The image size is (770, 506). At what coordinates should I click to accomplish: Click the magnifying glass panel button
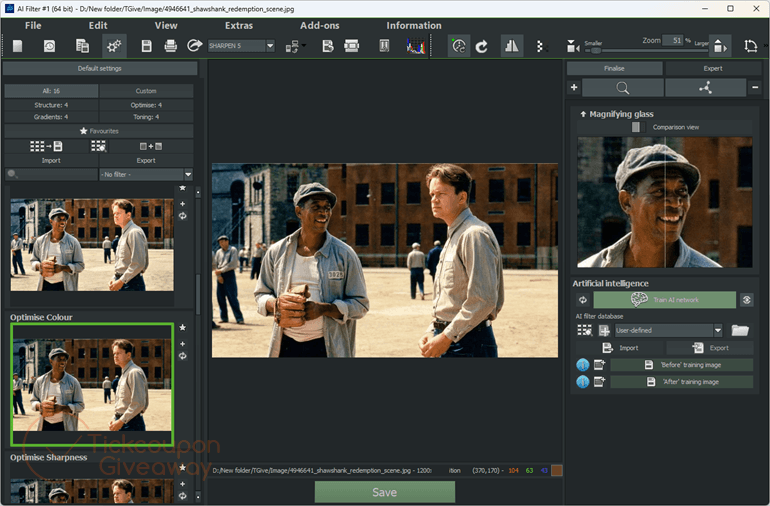tap(622, 88)
